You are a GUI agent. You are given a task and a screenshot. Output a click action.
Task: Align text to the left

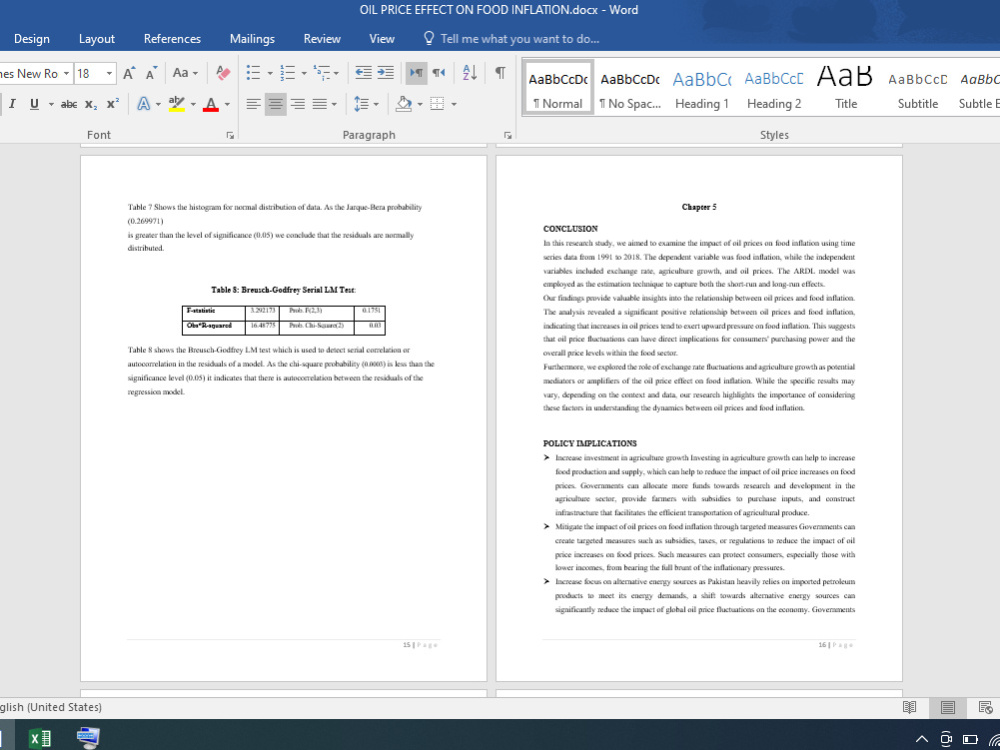(x=254, y=104)
